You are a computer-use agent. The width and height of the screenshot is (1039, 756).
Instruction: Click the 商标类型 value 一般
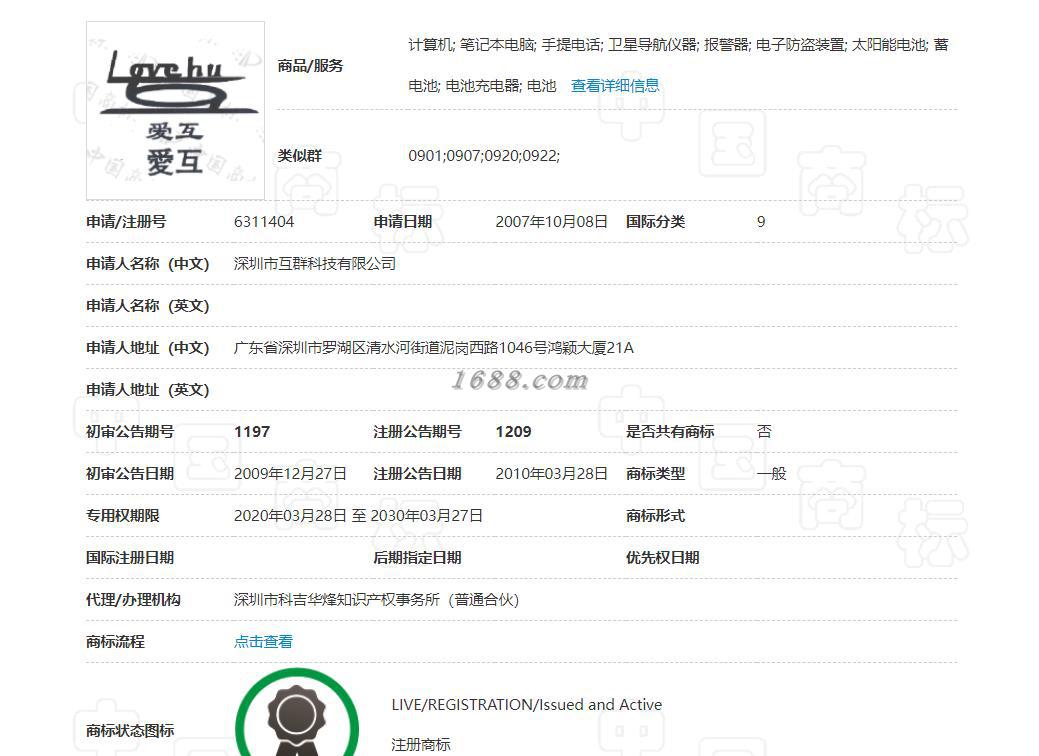click(x=771, y=474)
